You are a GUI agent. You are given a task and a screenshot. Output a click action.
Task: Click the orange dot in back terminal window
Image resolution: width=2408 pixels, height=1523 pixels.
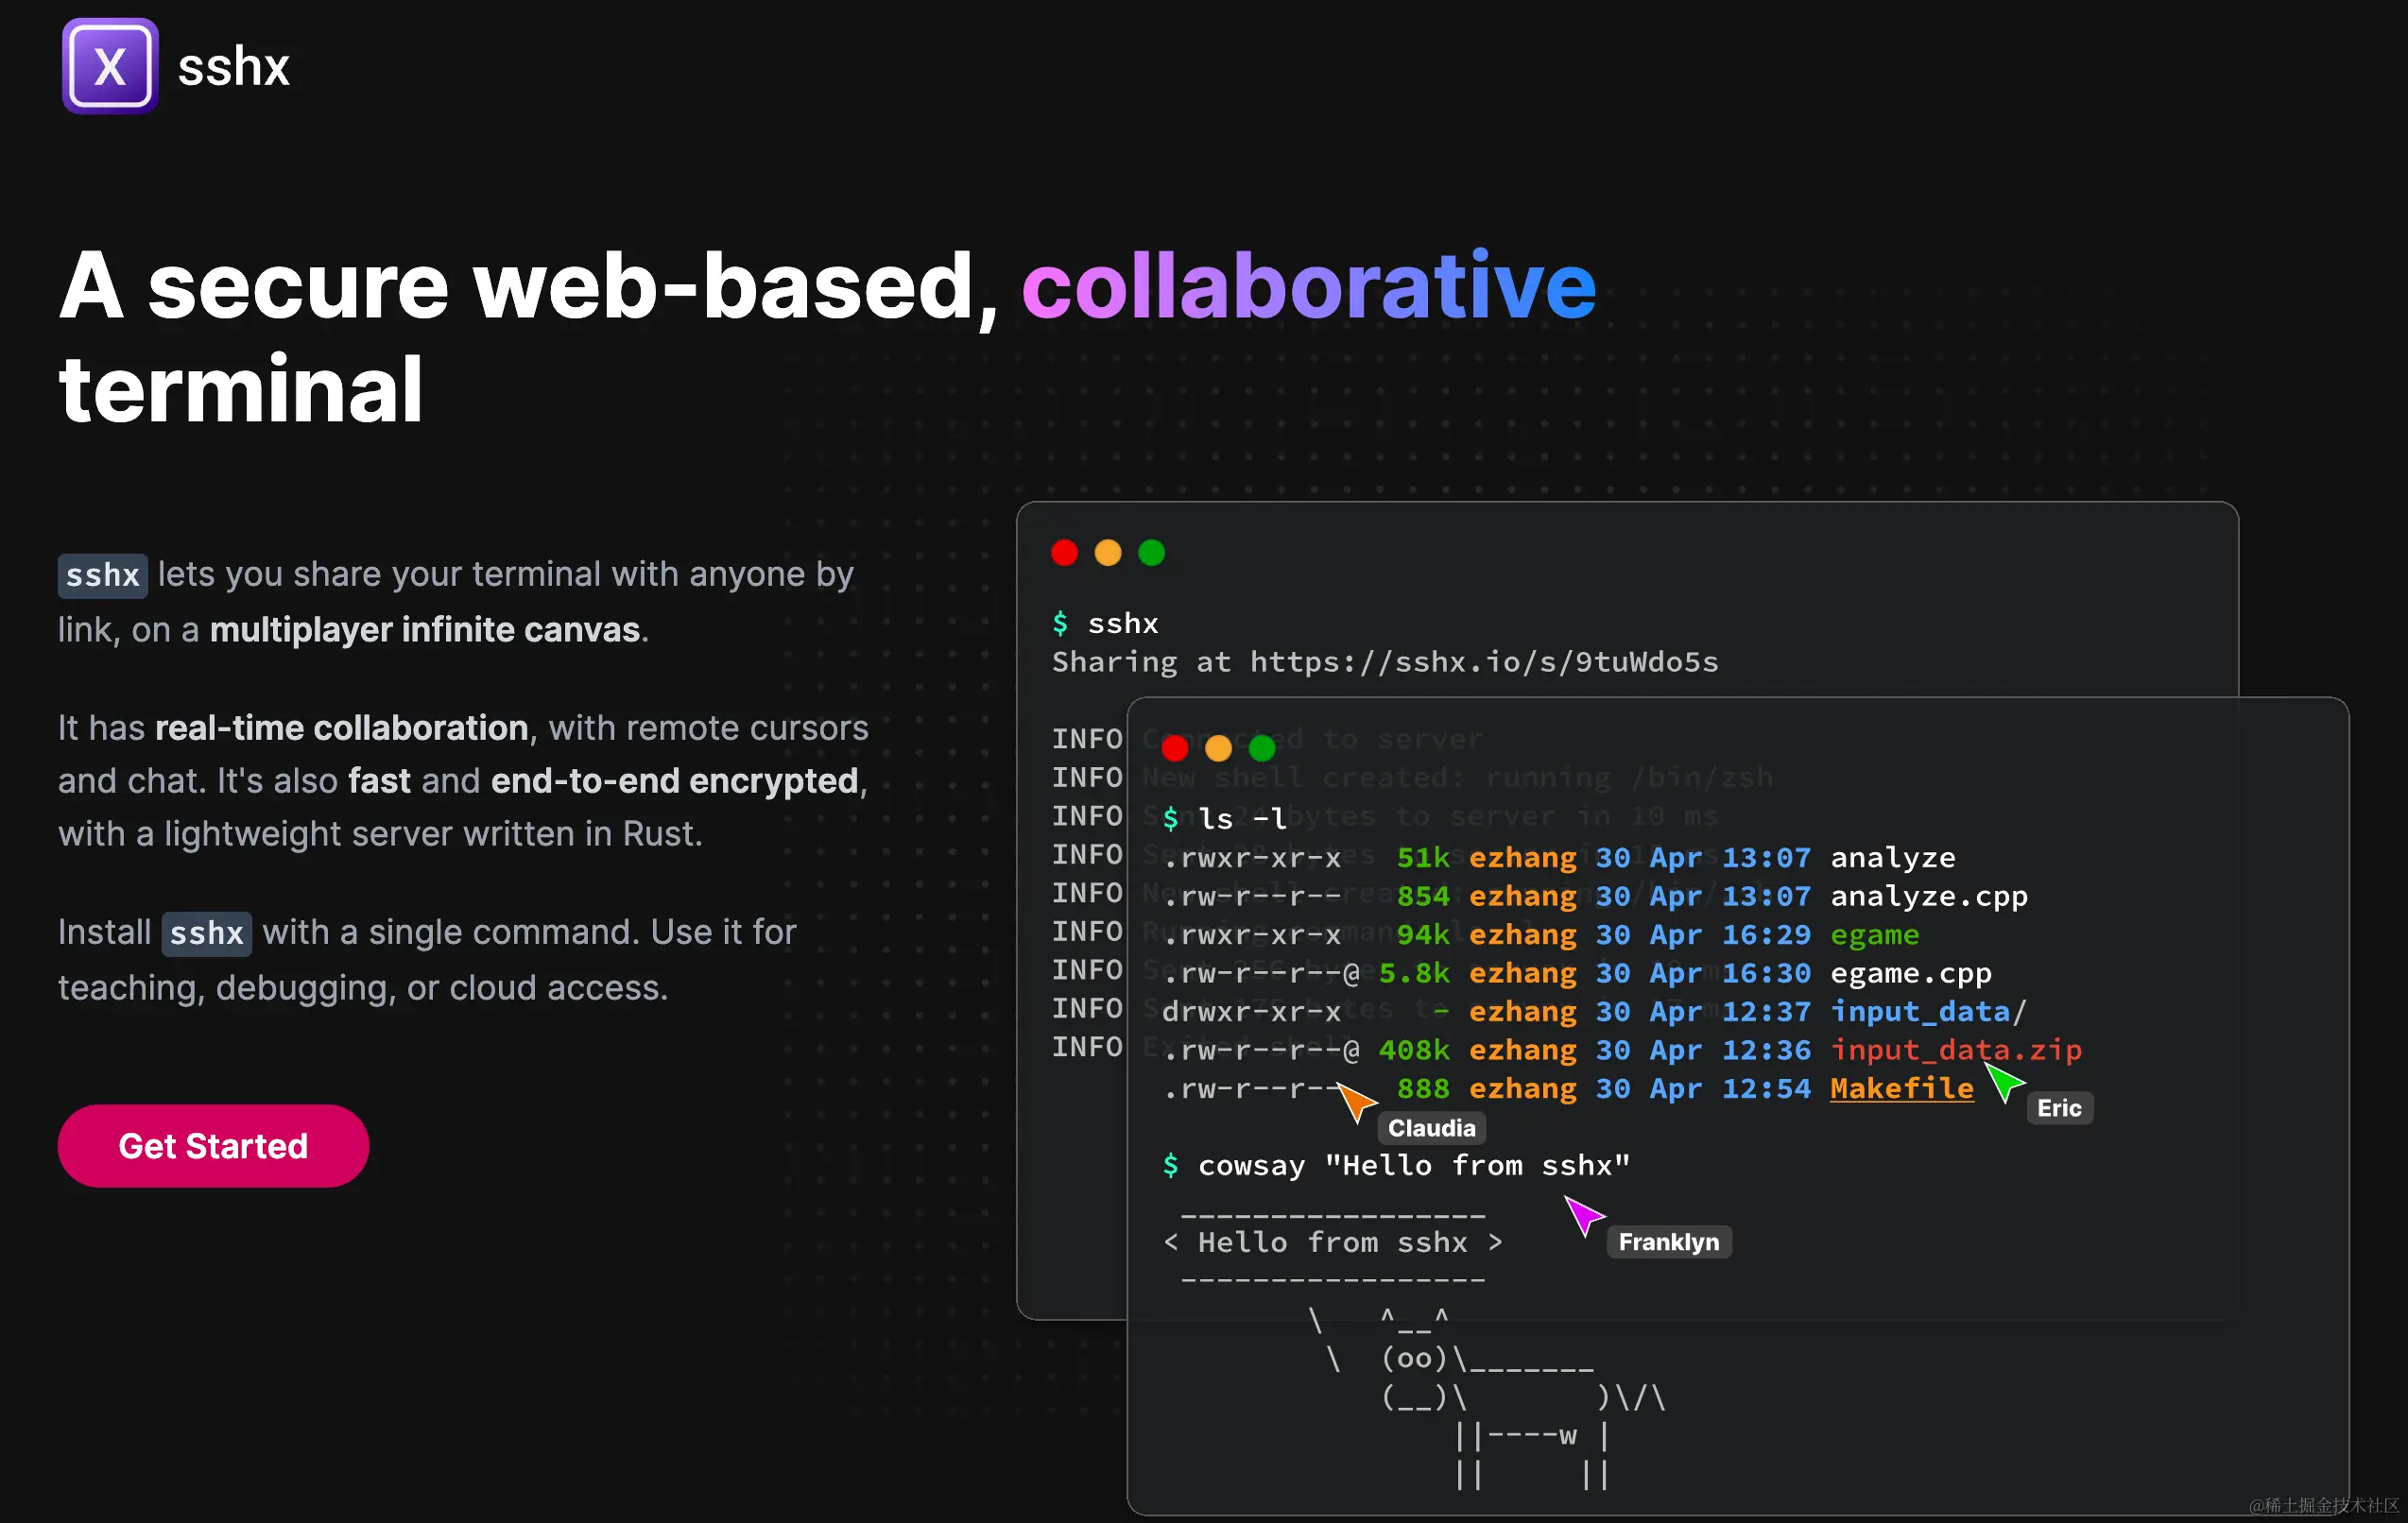pyautogui.click(x=1108, y=552)
